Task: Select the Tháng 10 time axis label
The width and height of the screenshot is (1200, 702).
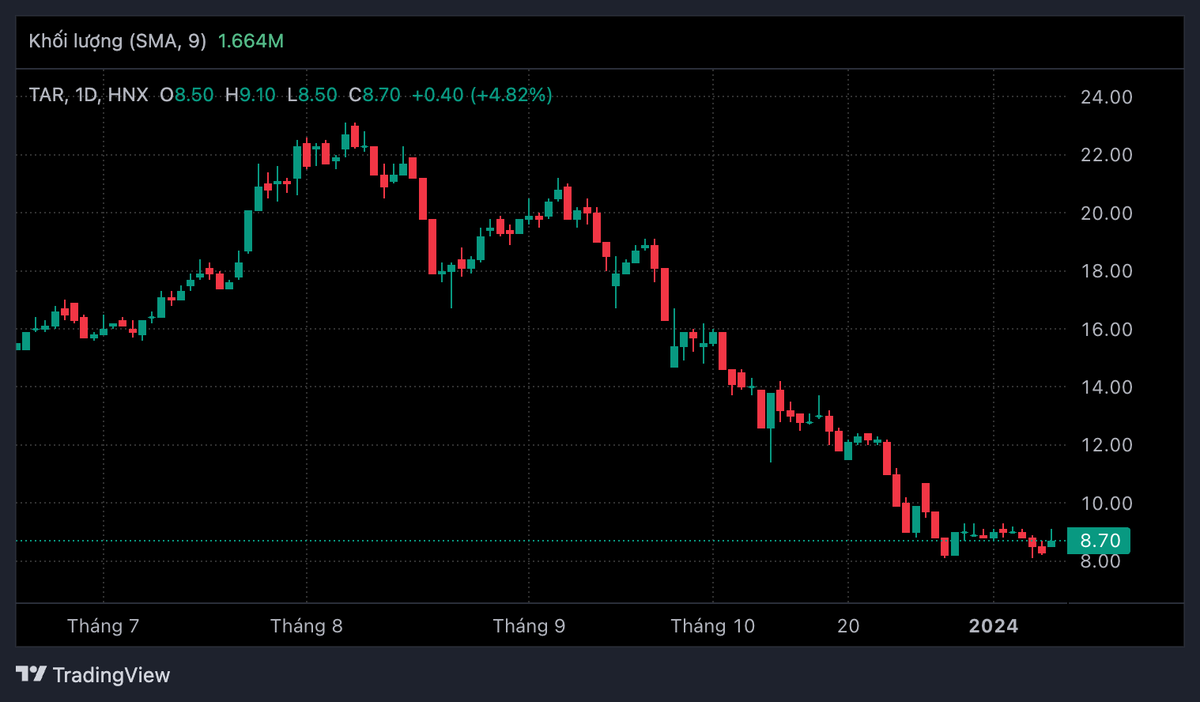Action: click(x=712, y=626)
